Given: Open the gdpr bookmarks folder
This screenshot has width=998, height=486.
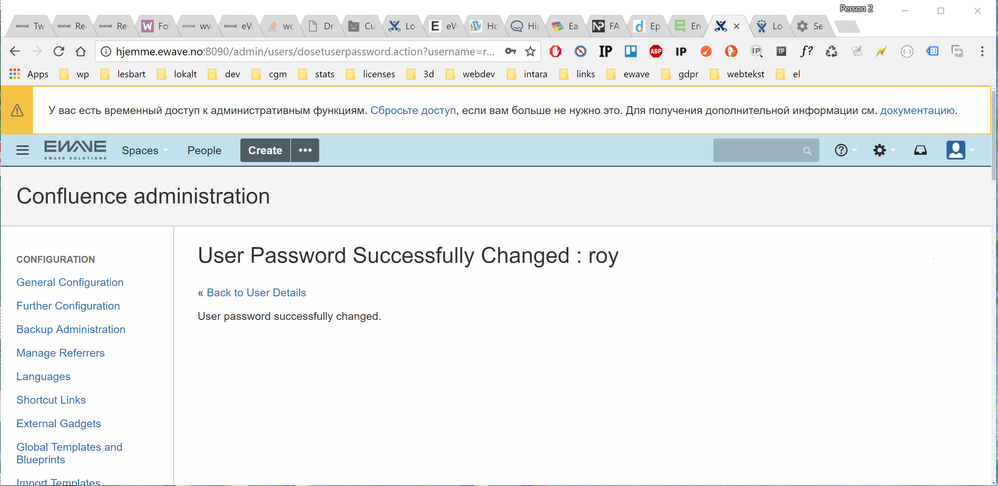Looking at the screenshot, I should (x=680, y=74).
